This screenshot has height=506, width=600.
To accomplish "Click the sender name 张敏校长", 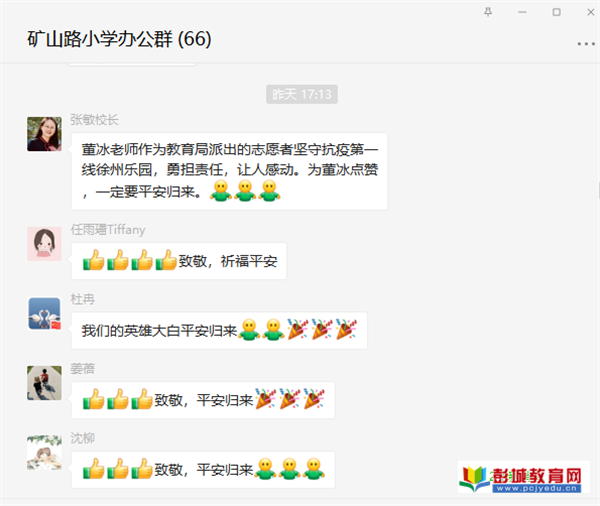I will point(95,120).
